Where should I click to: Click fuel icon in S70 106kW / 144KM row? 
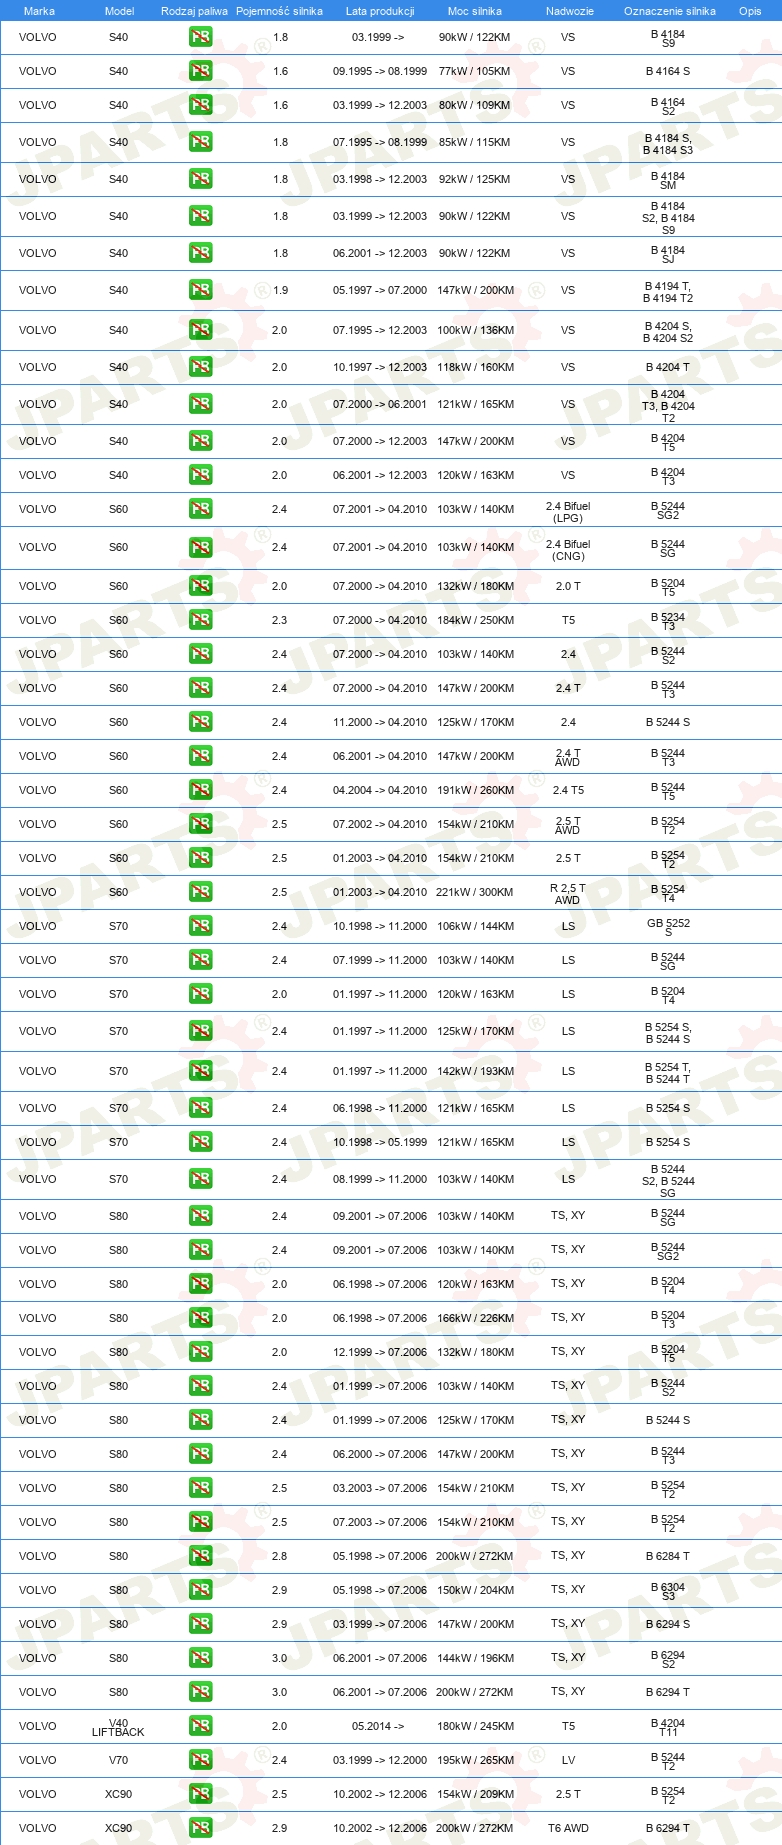(200, 926)
